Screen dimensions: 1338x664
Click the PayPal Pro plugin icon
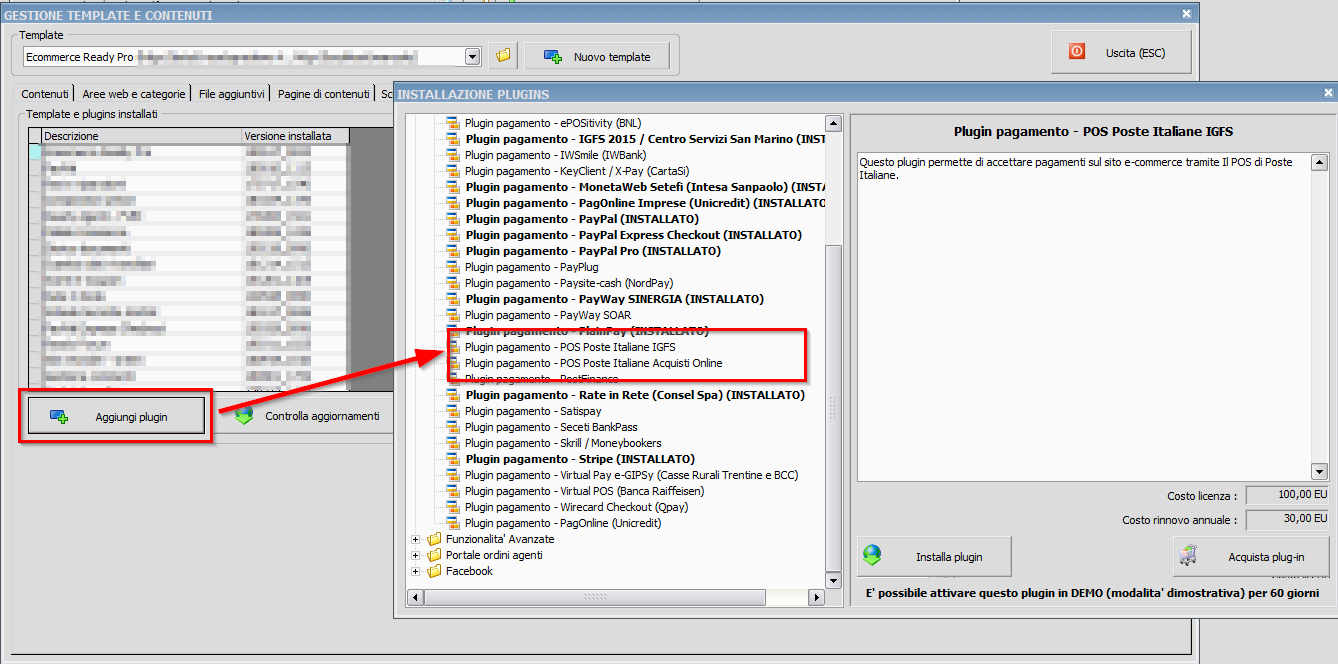[453, 251]
